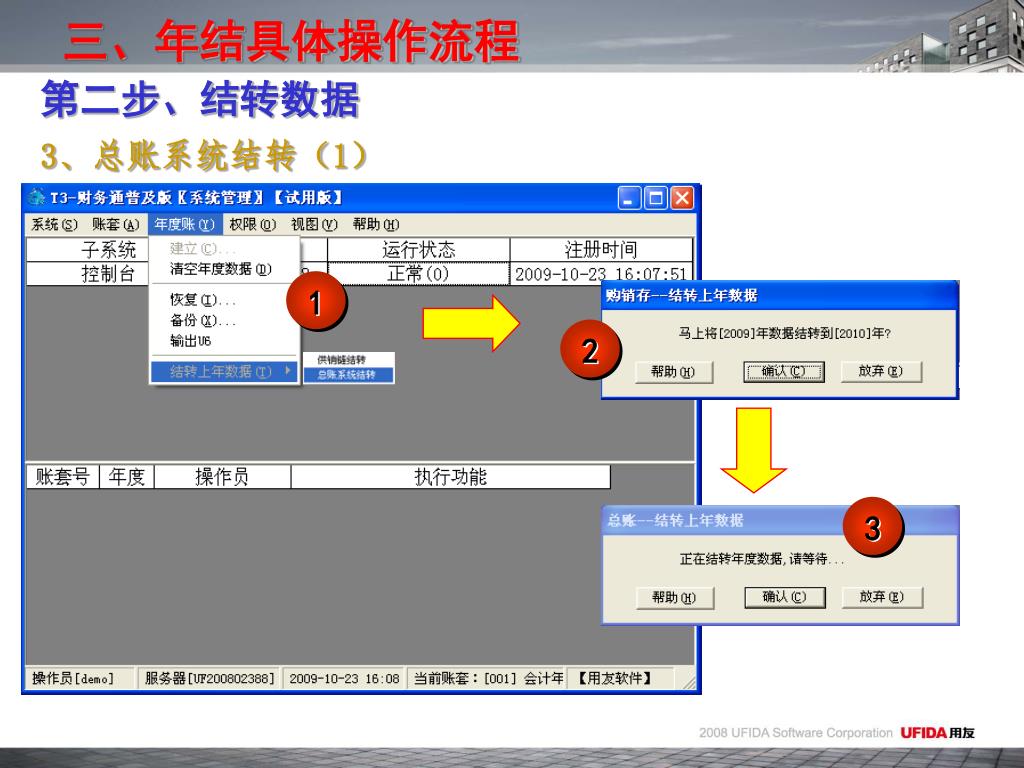Click the 总账--结转上年数据 dialog title bar
Image resolution: width=1024 pixels, height=768 pixels.
(780, 520)
